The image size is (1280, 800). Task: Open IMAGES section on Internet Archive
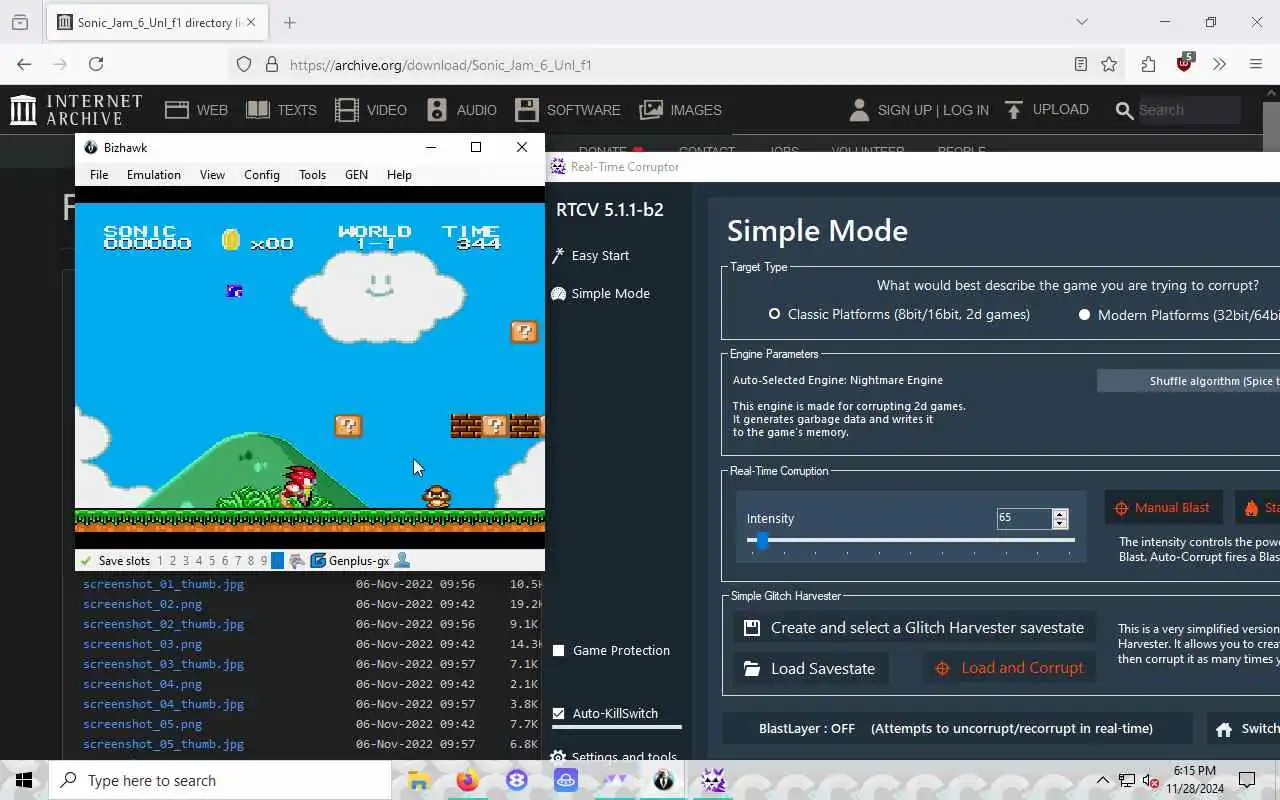(x=681, y=110)
